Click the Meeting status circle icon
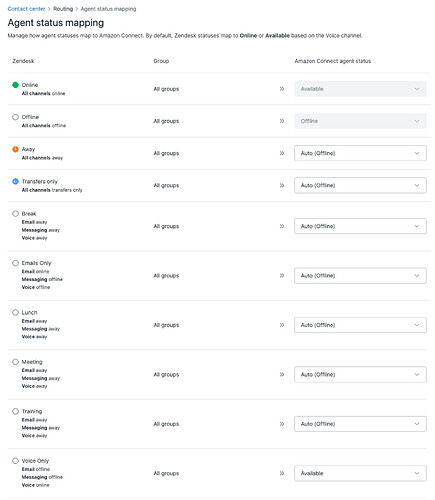 [x=15, y=362]
